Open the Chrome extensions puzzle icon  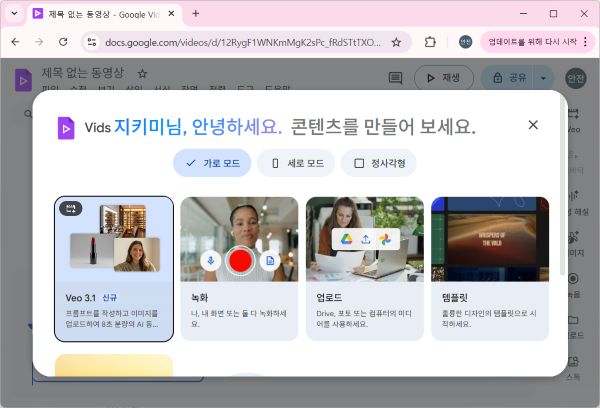(430, 42)
